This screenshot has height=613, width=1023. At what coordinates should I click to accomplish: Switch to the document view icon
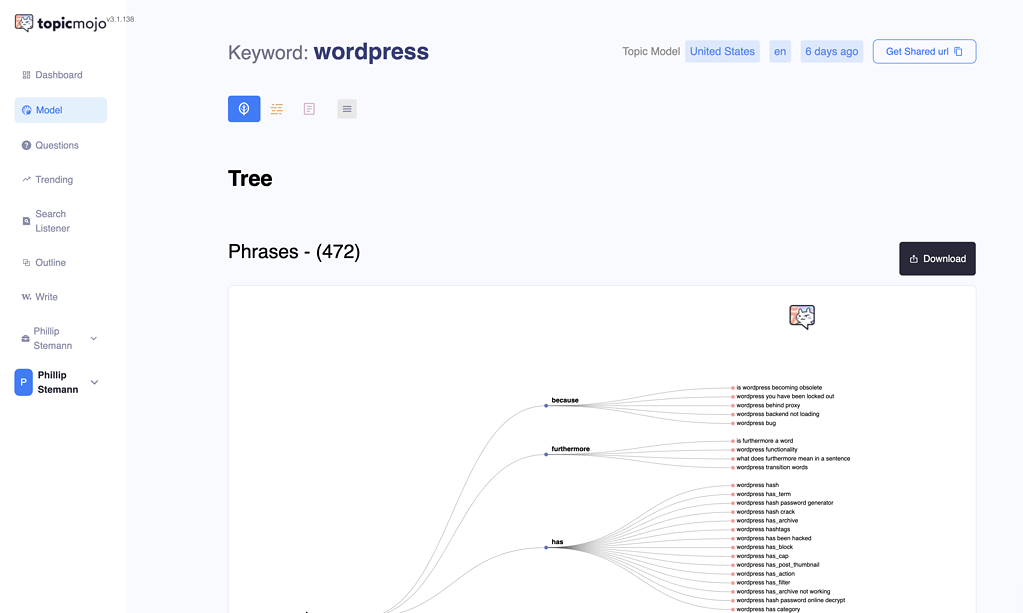click(309, 109)
